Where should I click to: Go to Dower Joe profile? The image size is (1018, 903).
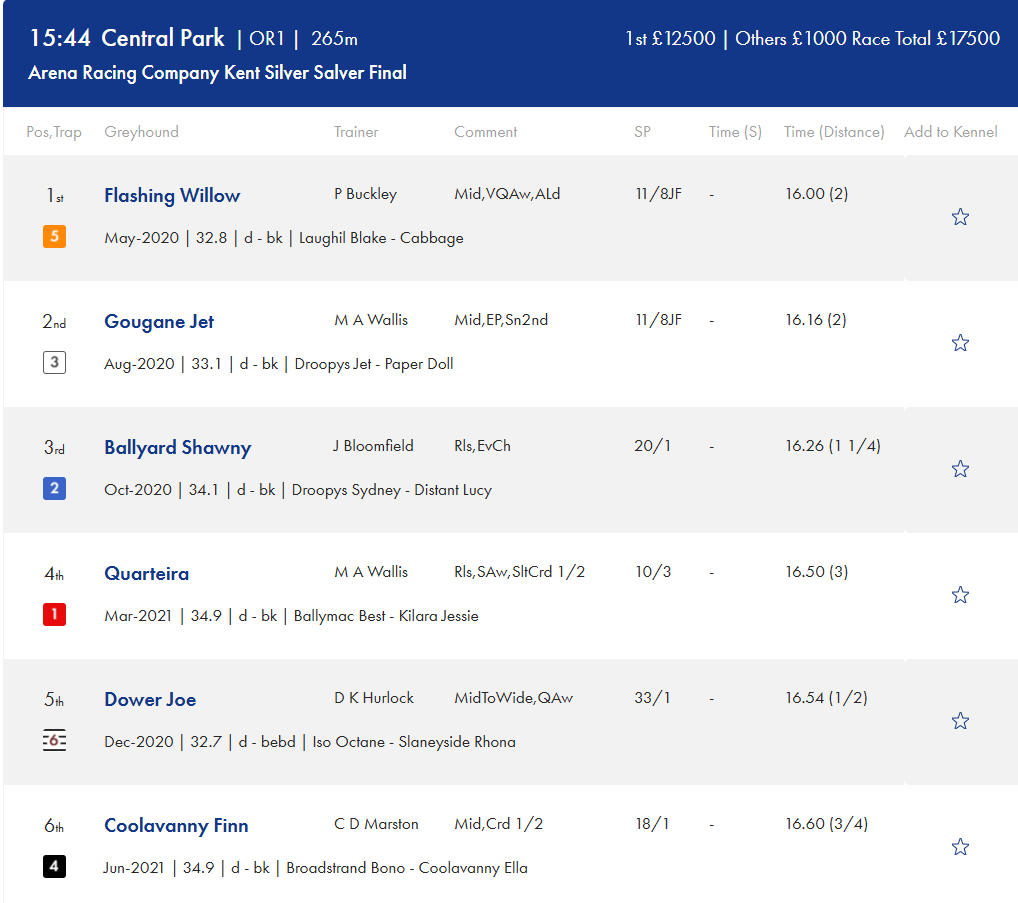pos(150,699)
